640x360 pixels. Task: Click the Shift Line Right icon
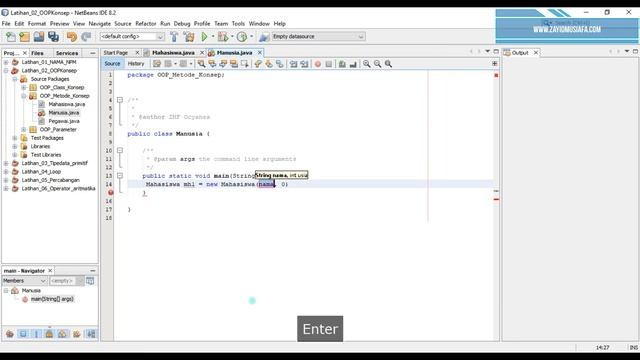coord(304,64)
